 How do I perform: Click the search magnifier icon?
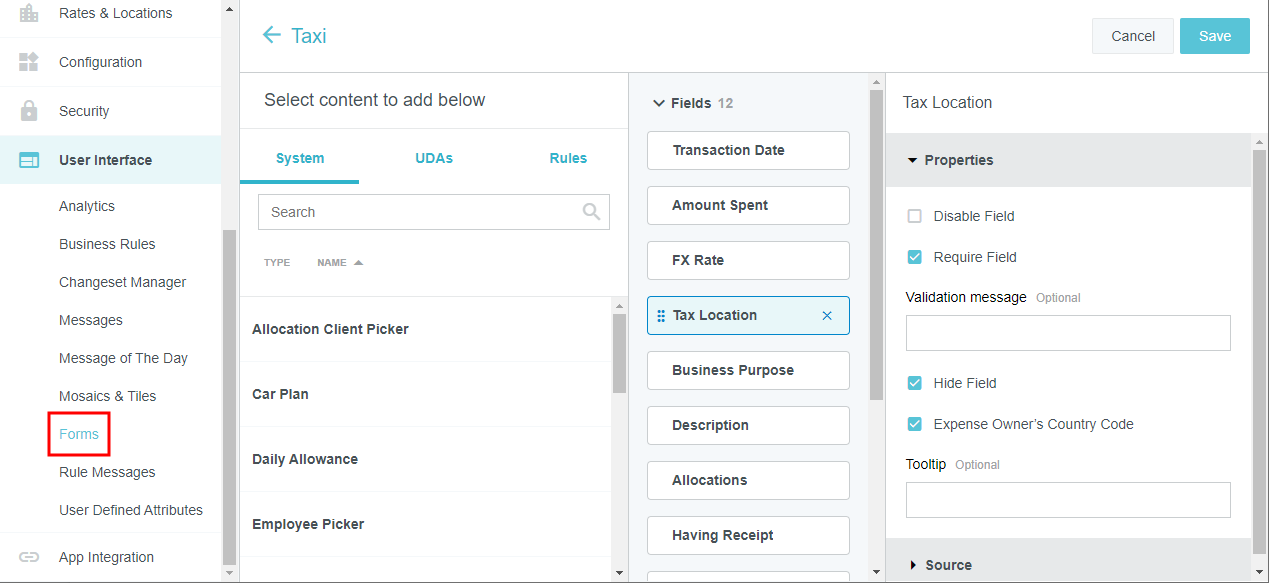[x=592, y=212]
